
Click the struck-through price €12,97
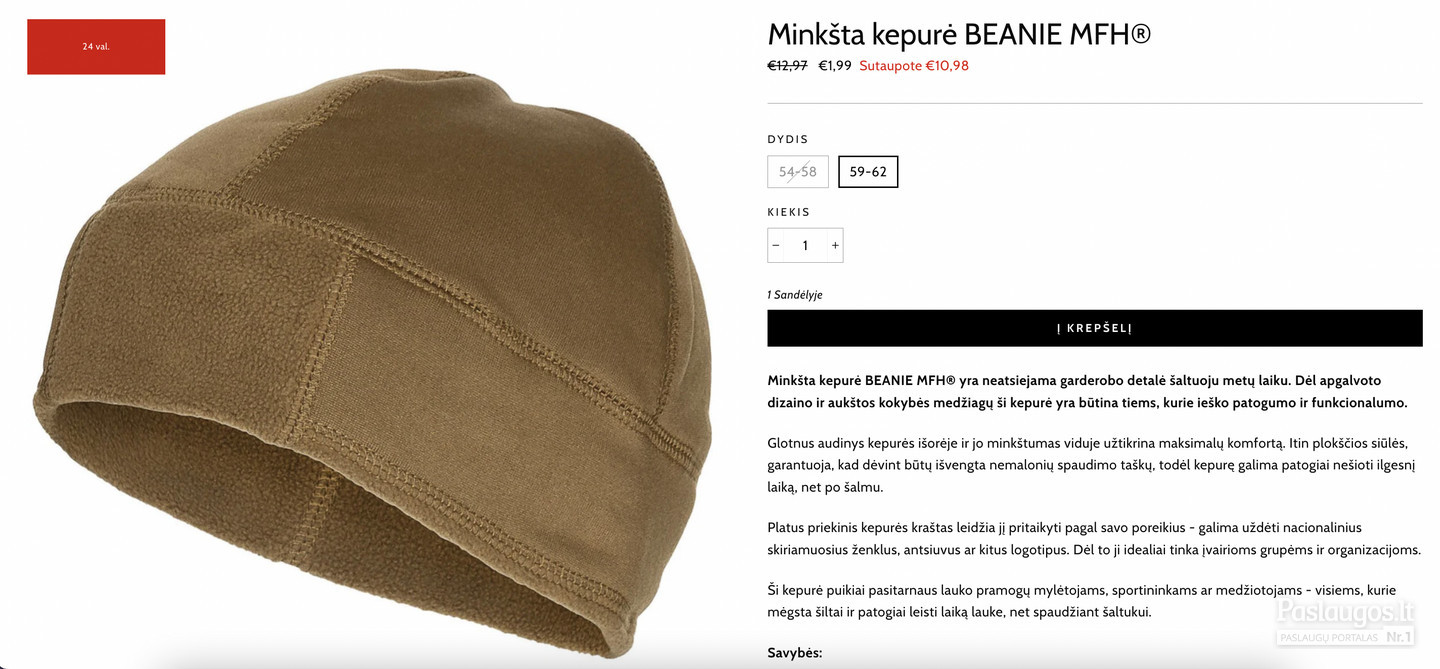(787, 66)
